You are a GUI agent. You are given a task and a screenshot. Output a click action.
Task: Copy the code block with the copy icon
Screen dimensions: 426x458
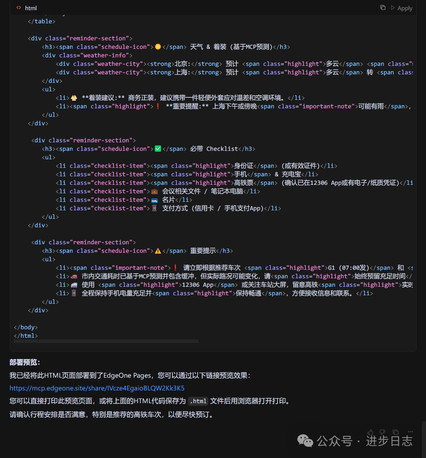[383, 8]
